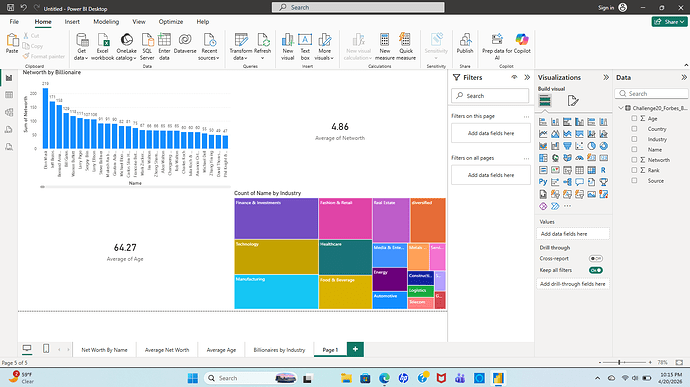Check the Country field checkbox

tap(634, 129)
